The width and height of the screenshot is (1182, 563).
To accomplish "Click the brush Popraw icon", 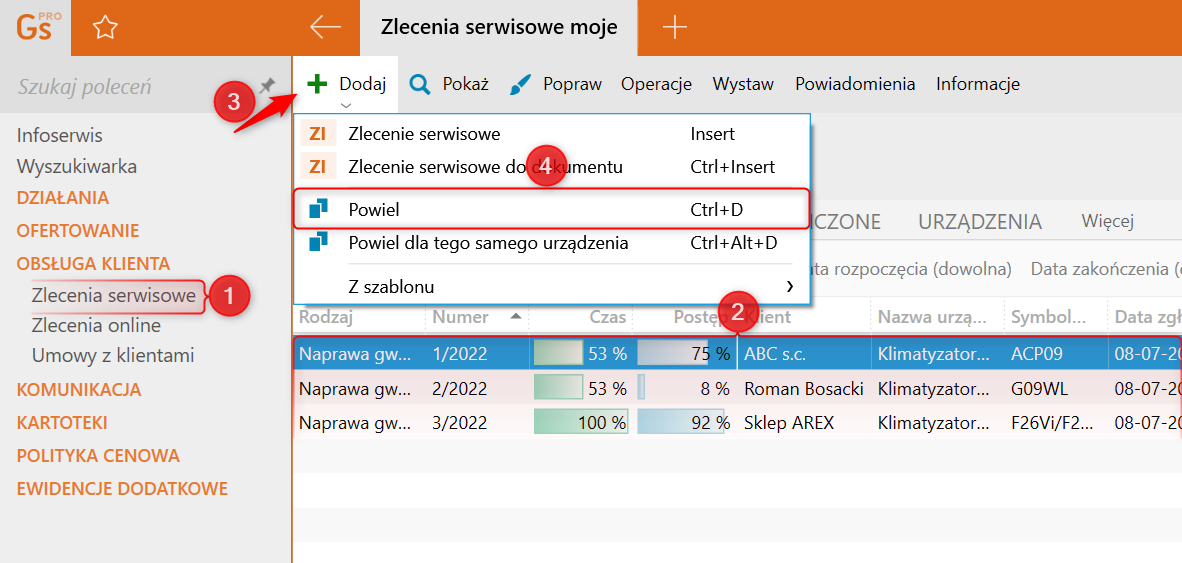I will pos(520,85).
